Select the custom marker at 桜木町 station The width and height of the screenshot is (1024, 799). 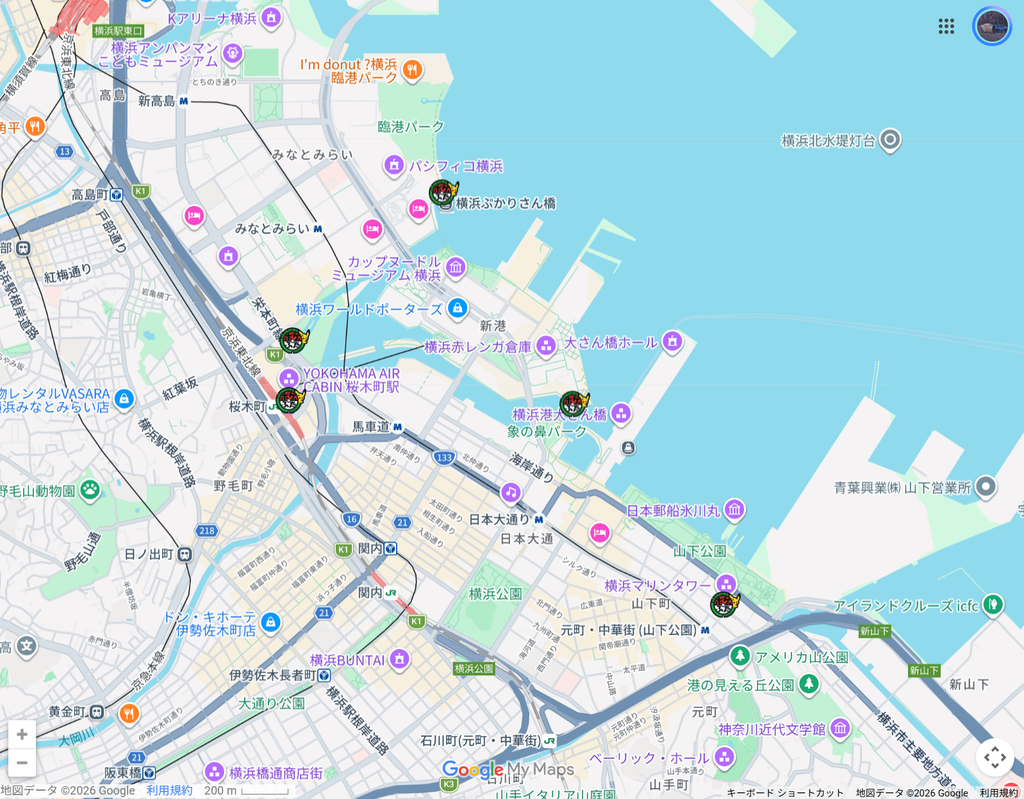tap(290, 400)
